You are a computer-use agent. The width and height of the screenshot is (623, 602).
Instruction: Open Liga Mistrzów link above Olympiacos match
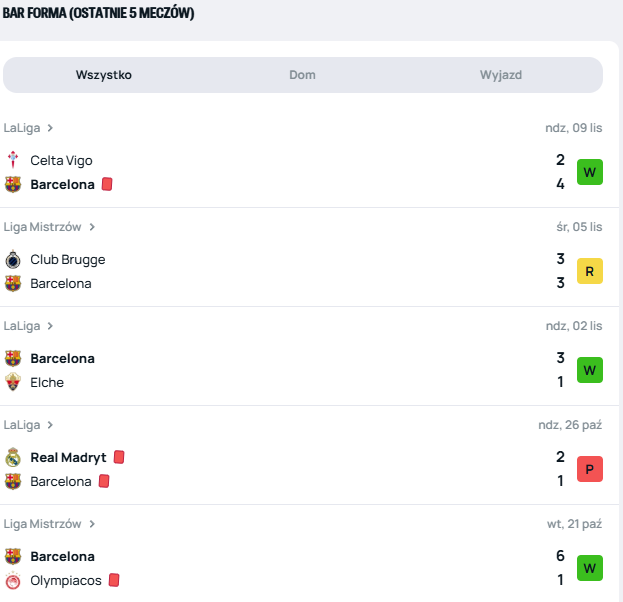pyautogui.click(x=42, y=524)
